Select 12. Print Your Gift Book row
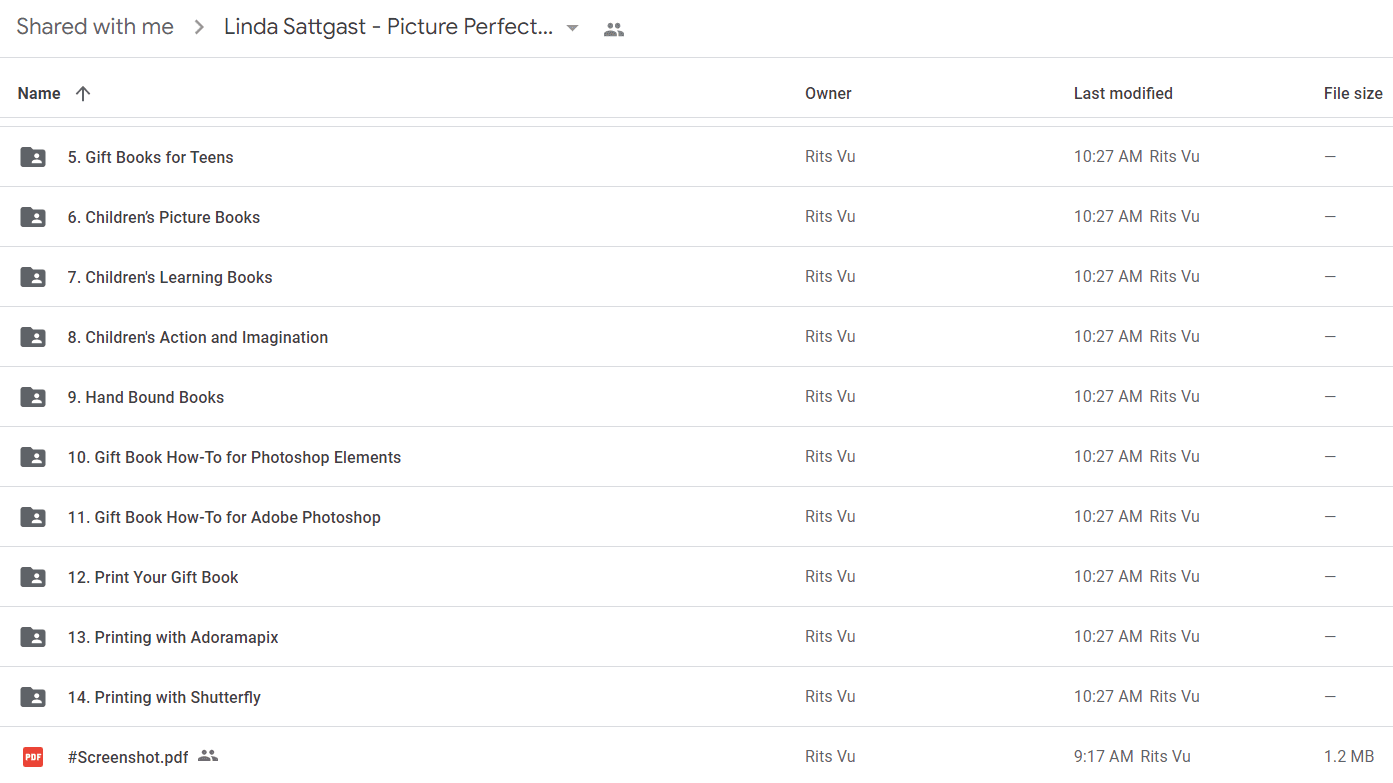 pos(696,577)
